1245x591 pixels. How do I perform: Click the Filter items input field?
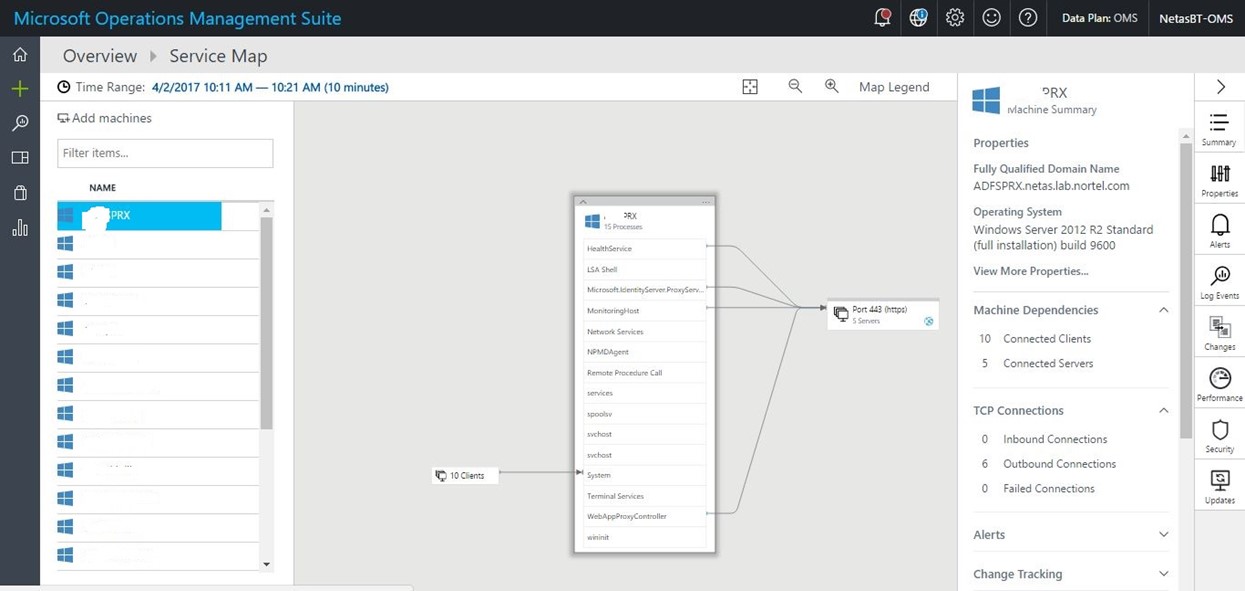pos(165,153)
